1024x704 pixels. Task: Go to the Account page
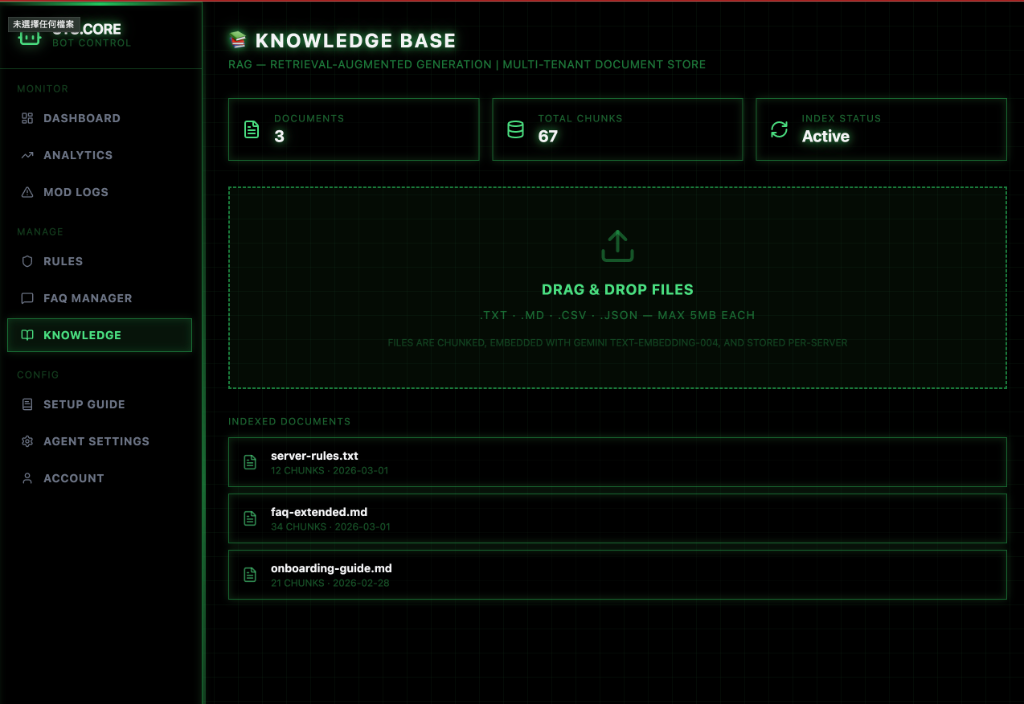tap(73, 478)
